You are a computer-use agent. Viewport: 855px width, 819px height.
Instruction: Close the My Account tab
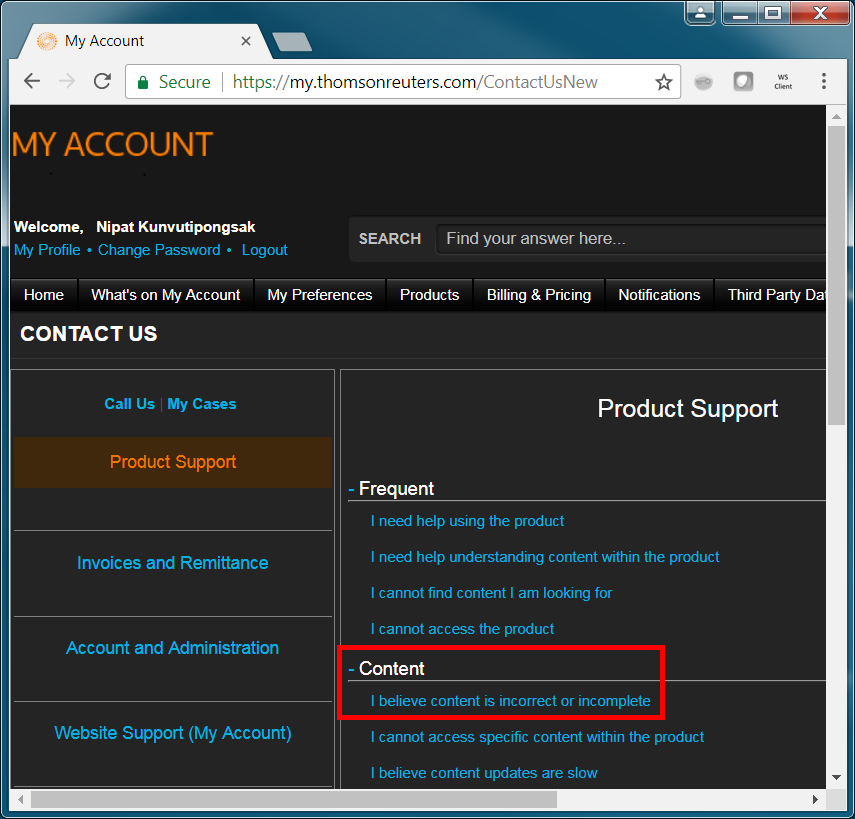(246, 41)
